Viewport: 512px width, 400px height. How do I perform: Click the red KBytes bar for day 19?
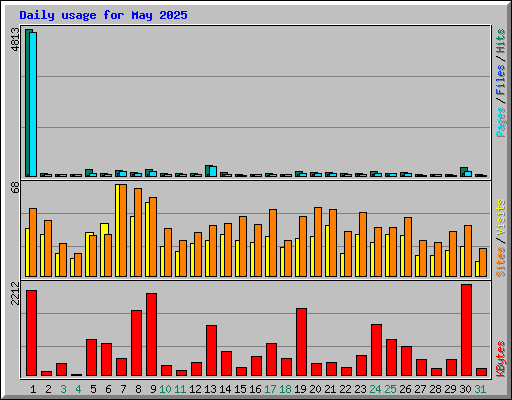click(301, 342)
